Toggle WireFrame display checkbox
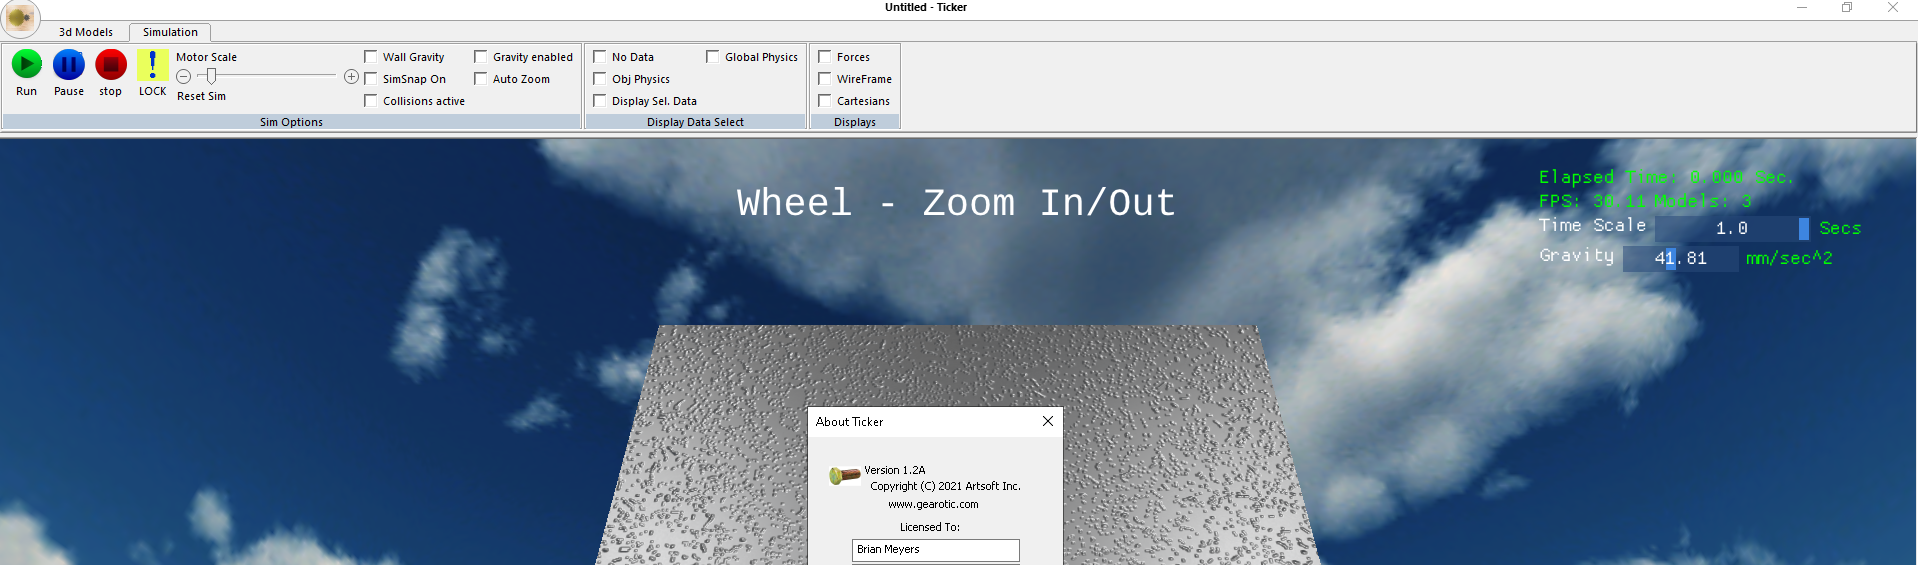Image resolution: width=1918 pixels, height=565 pixels. (825, 79)
